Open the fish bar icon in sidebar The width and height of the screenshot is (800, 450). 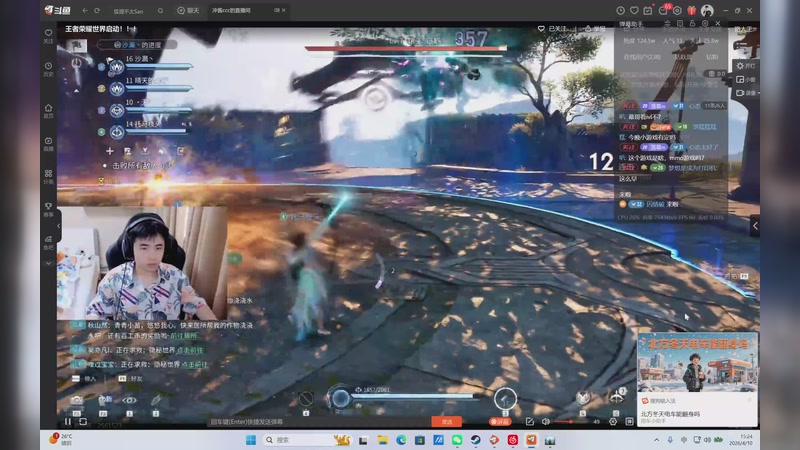(x=48, y=242)
